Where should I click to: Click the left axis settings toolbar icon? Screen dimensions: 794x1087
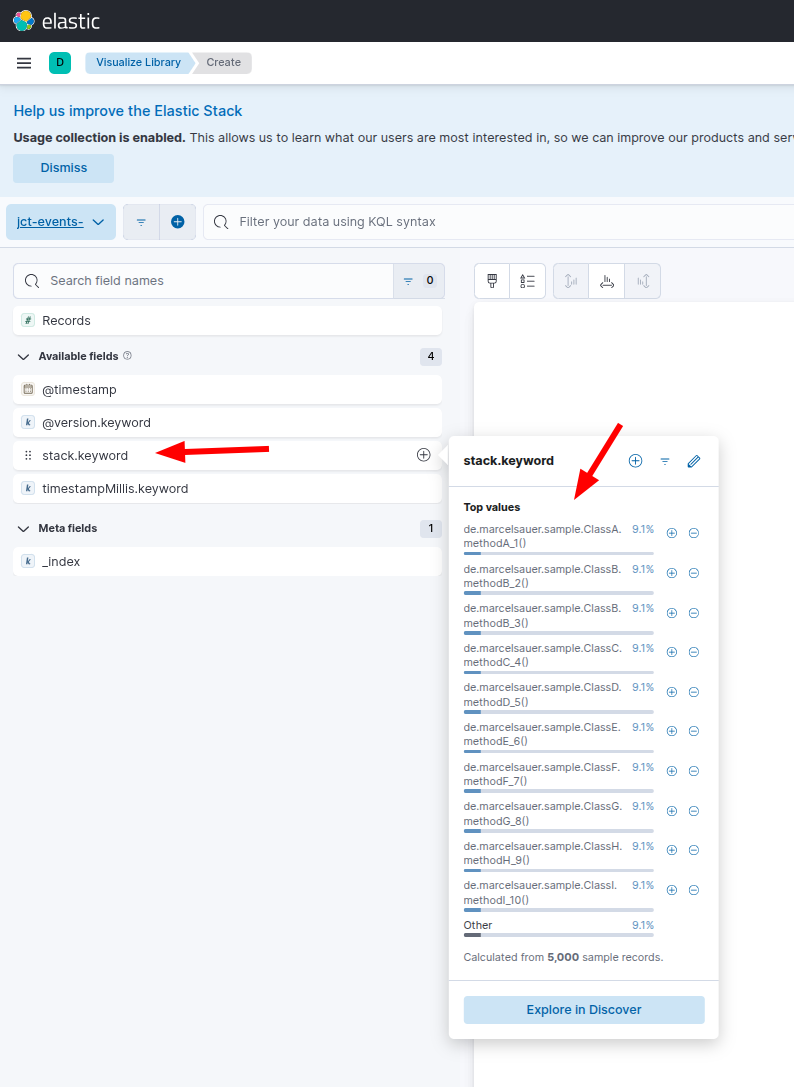click(571, 281)
